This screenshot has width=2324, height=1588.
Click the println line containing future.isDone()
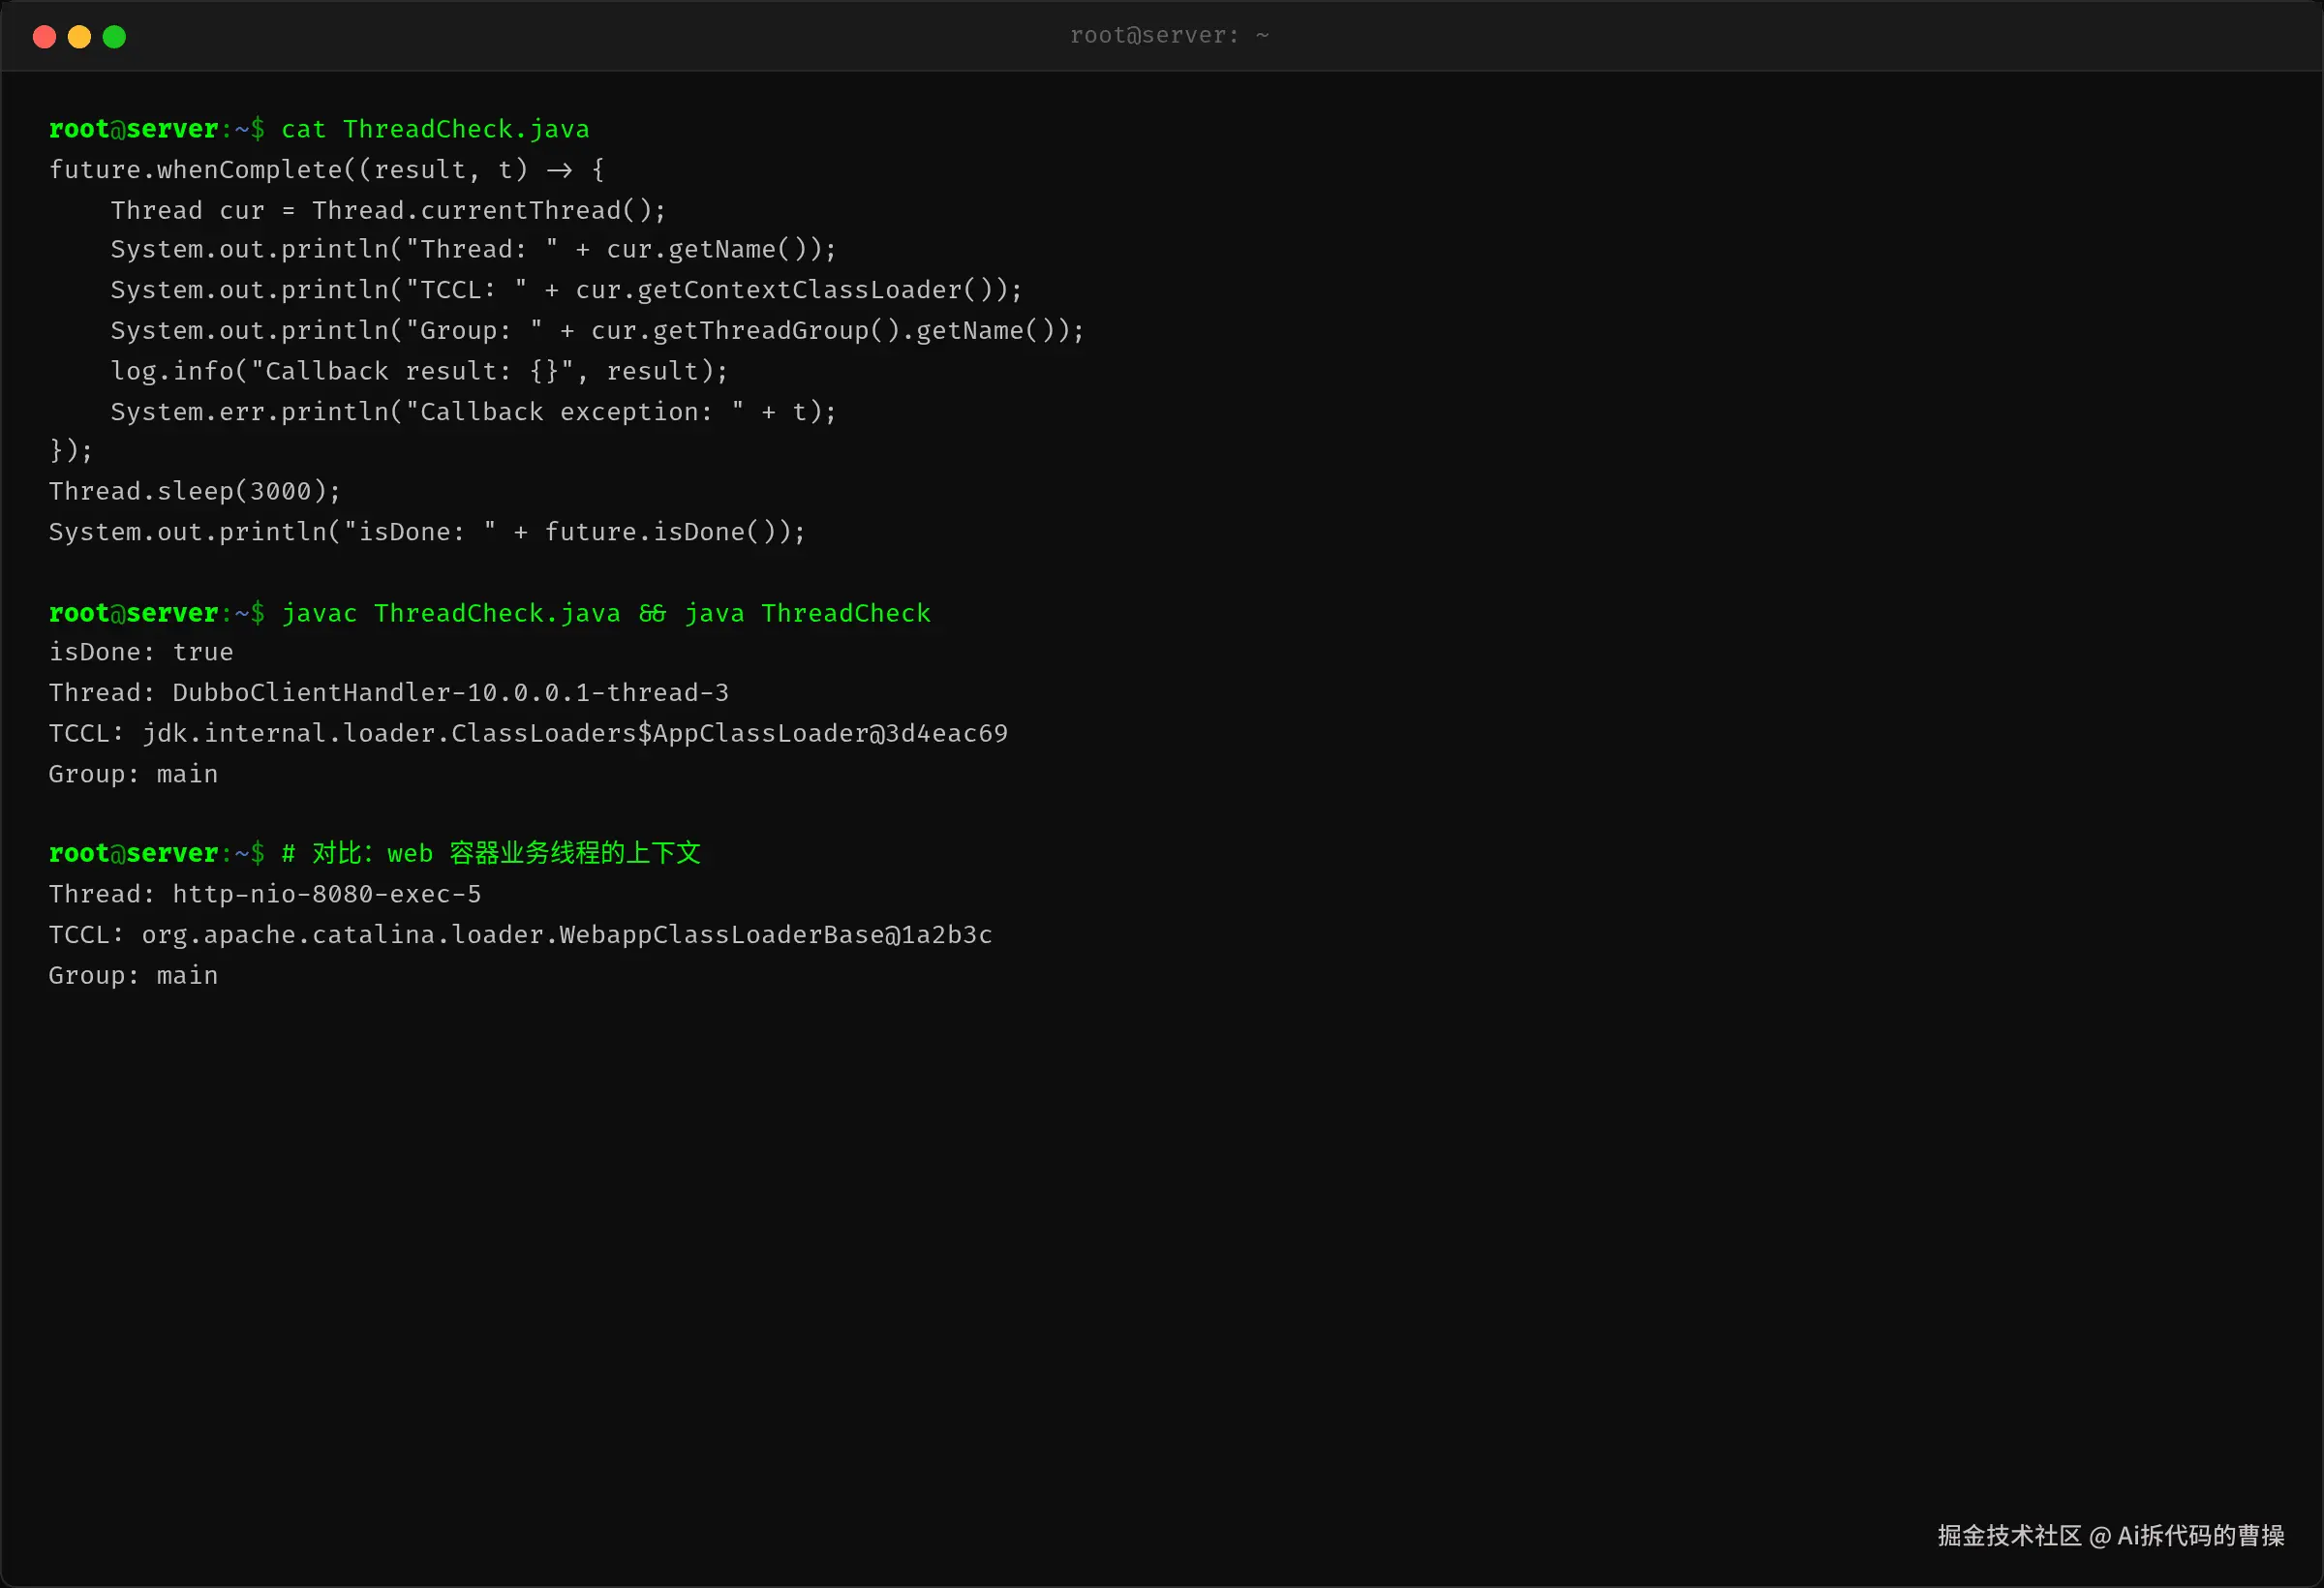[427, 532]
